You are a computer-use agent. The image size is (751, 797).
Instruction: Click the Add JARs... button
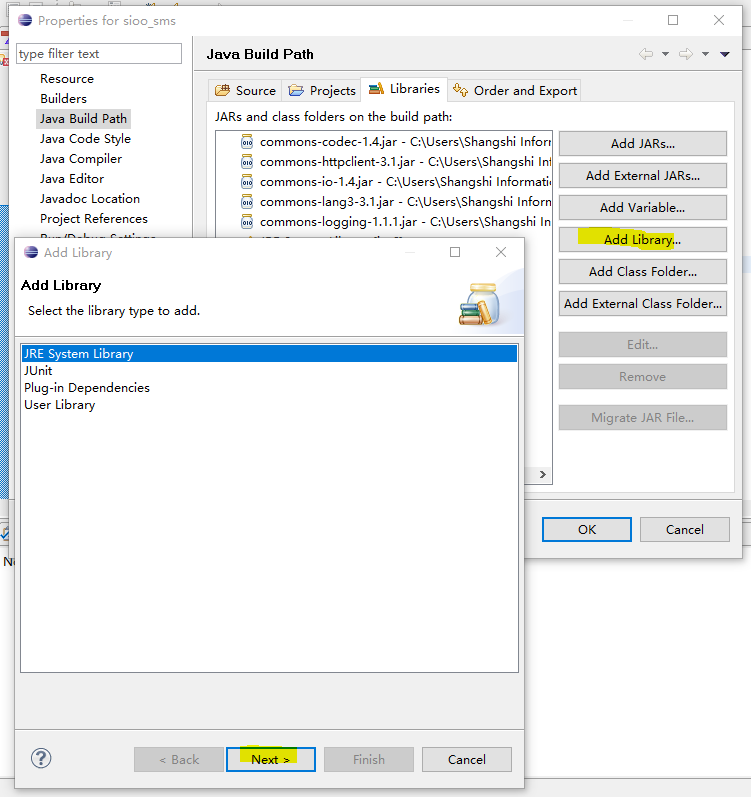click(x=643, y=143)
